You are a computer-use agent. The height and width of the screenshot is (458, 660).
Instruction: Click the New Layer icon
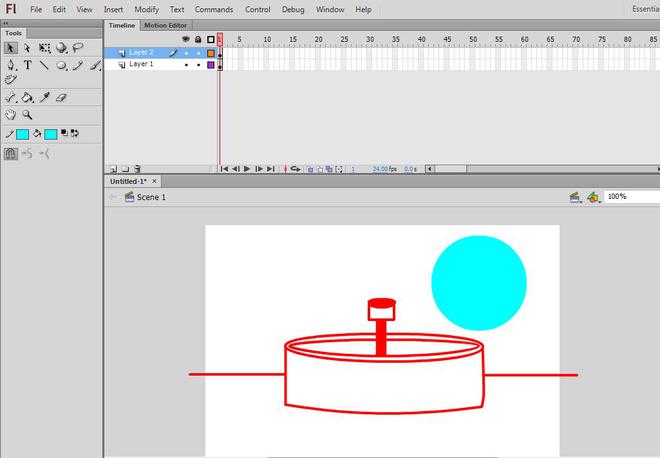113,169
